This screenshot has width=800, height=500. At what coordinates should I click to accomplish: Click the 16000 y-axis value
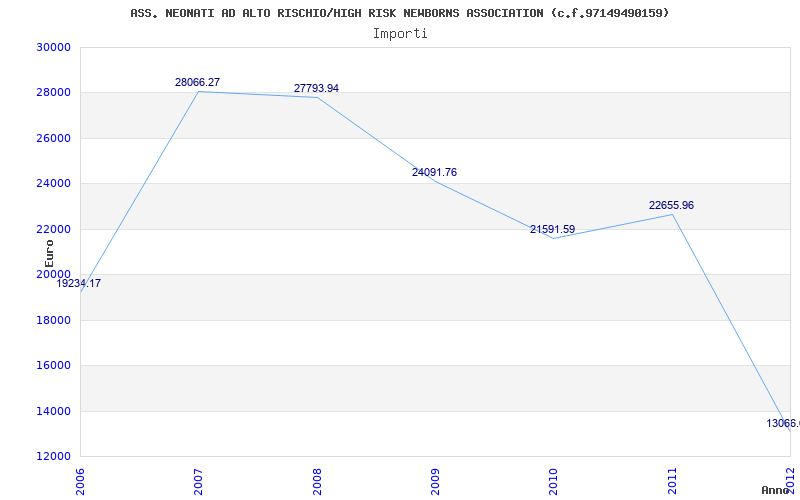tap(53, 366)
